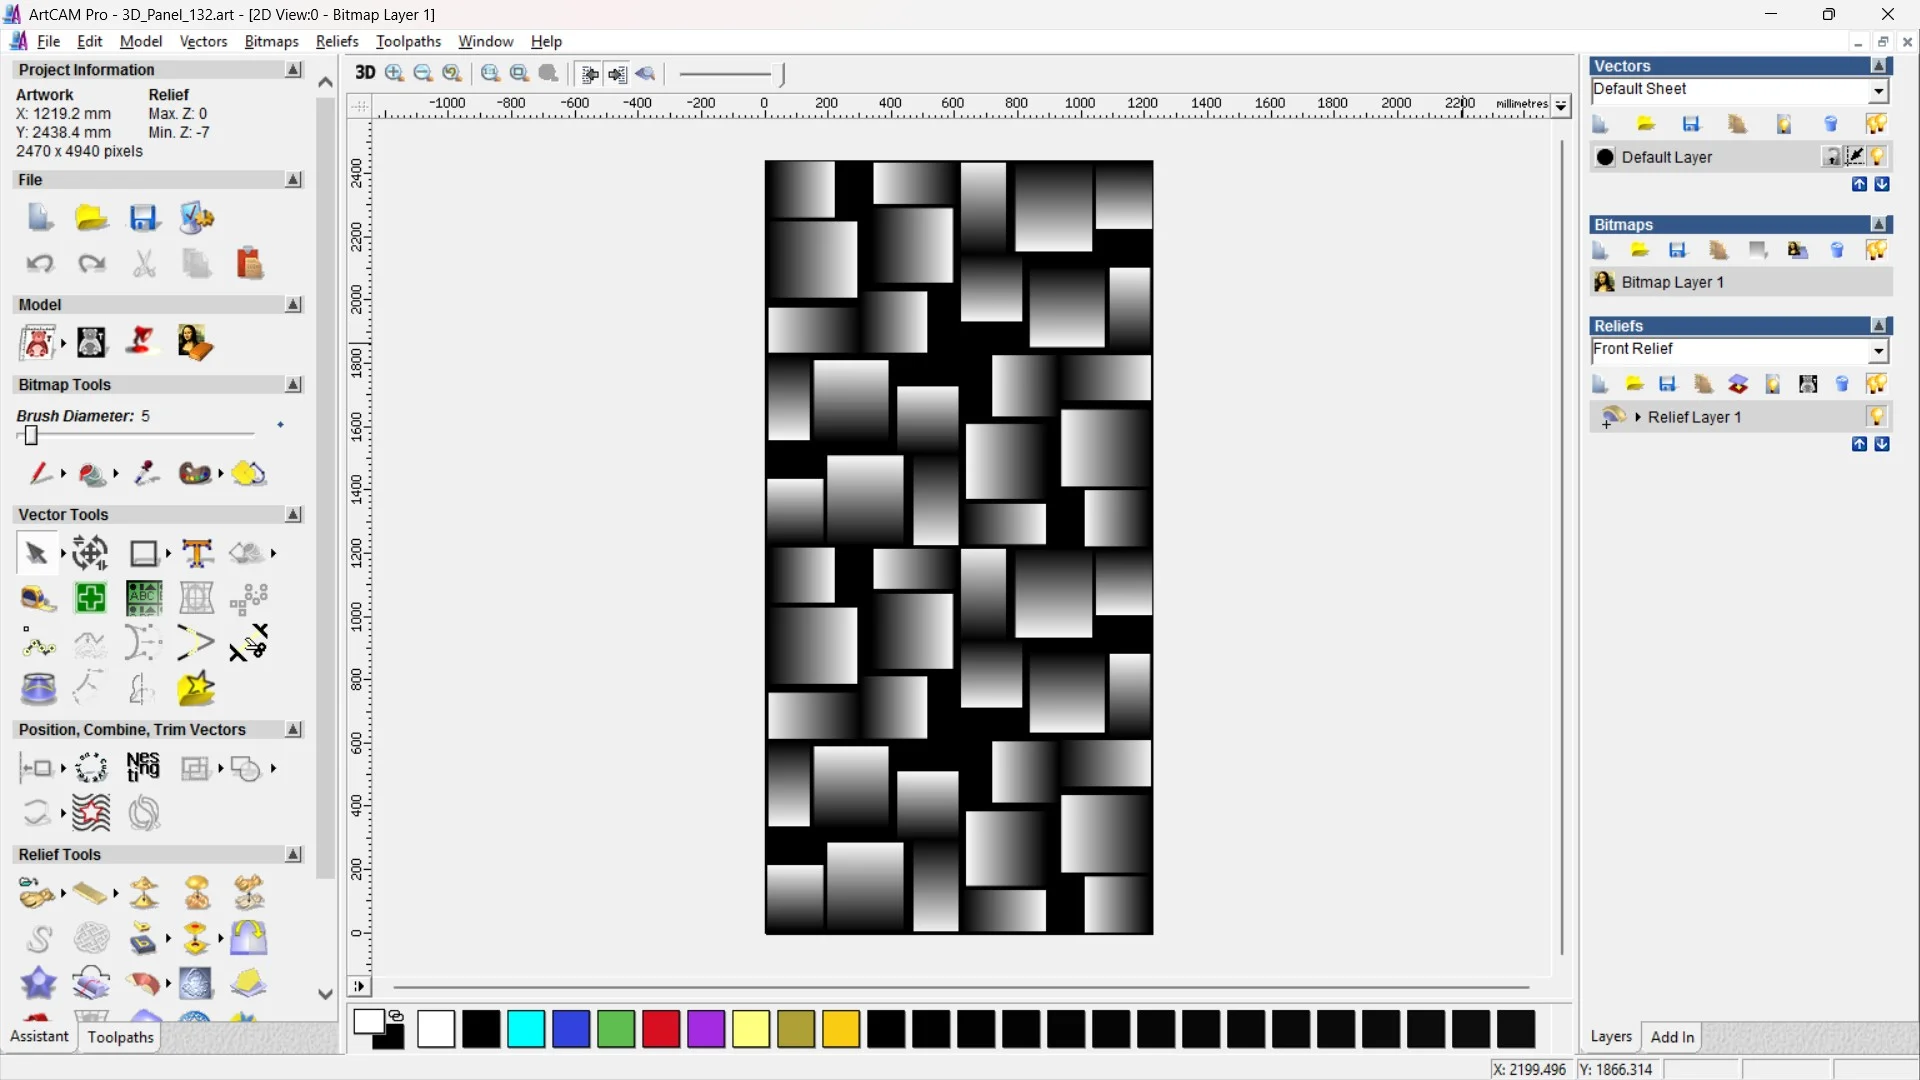Collapse the Vector Tools section
Image resolution: width=1920 pixels, height=1080 pixels.
pyautogui.click(x=293, y=514)
